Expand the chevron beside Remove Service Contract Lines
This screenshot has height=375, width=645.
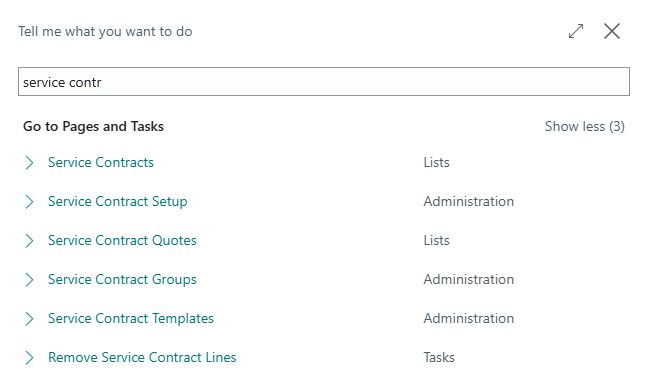[29, 358]
